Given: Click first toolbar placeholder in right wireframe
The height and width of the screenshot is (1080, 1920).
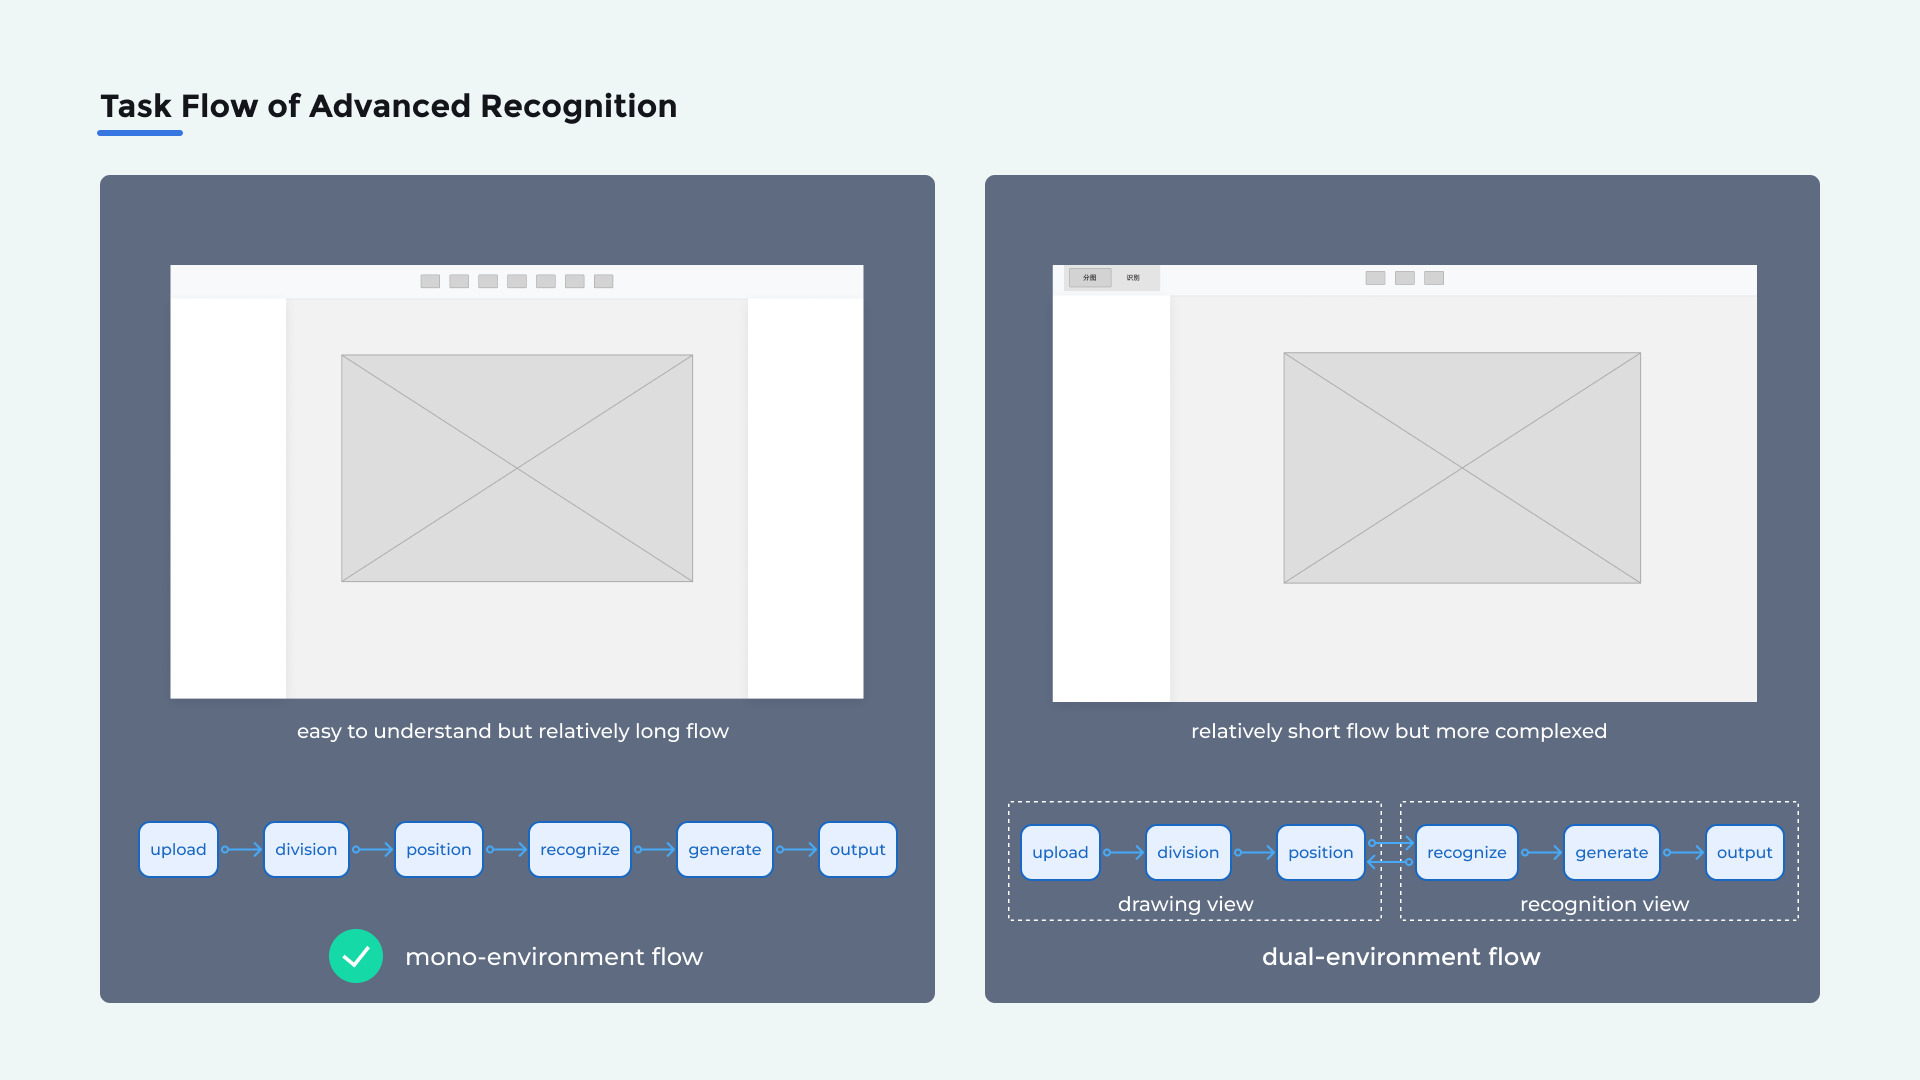Looking at the screenshot, I should 1375,278.
